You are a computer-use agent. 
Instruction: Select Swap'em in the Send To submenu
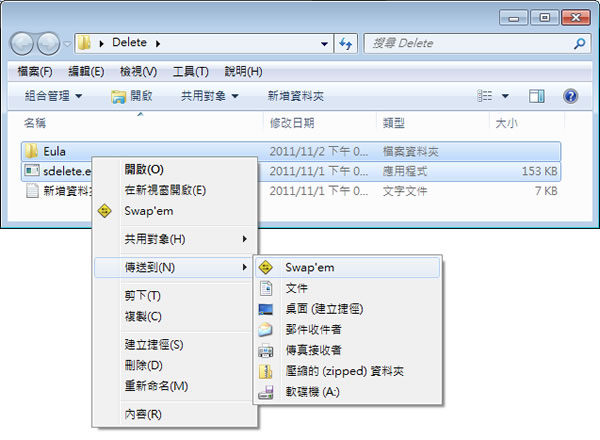click(347, 267)
